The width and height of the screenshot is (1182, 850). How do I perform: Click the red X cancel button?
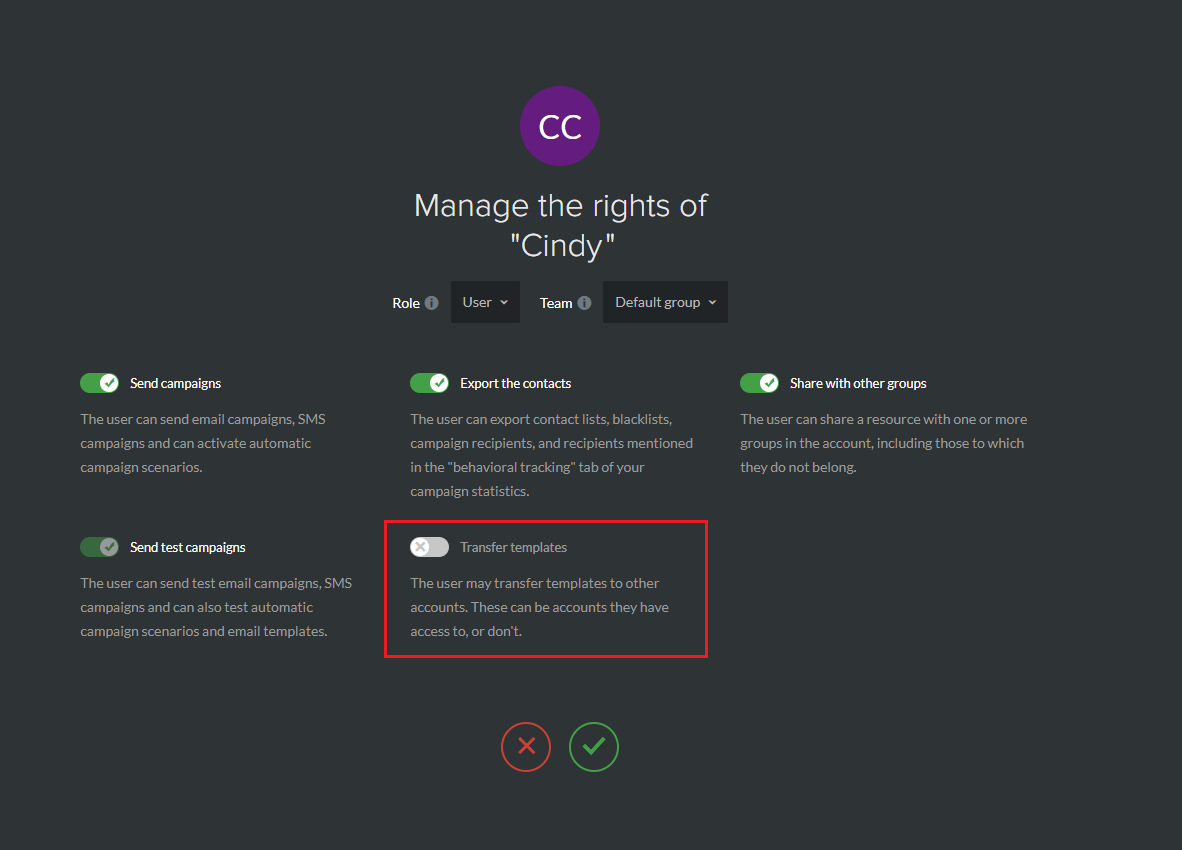click(526, 747)
